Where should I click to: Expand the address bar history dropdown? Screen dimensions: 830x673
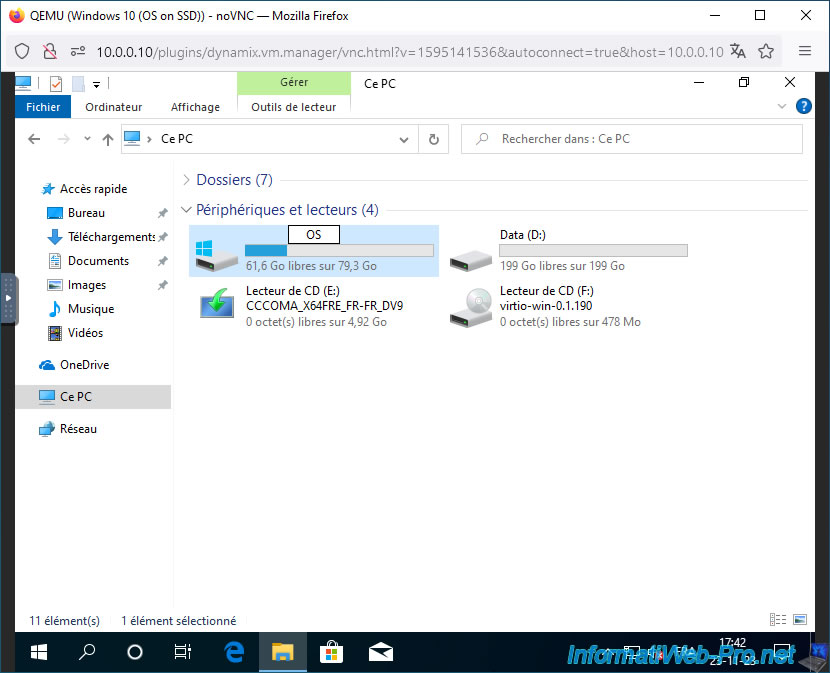tap(404, 140)
